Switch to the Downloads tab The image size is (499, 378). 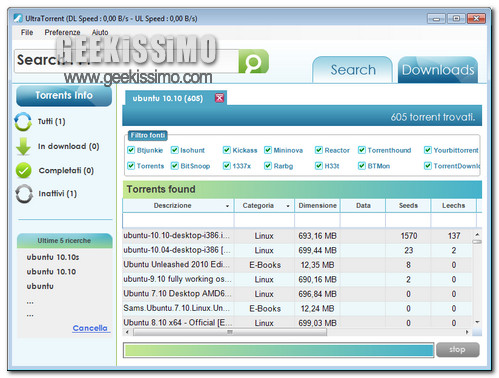pos(438,70)
